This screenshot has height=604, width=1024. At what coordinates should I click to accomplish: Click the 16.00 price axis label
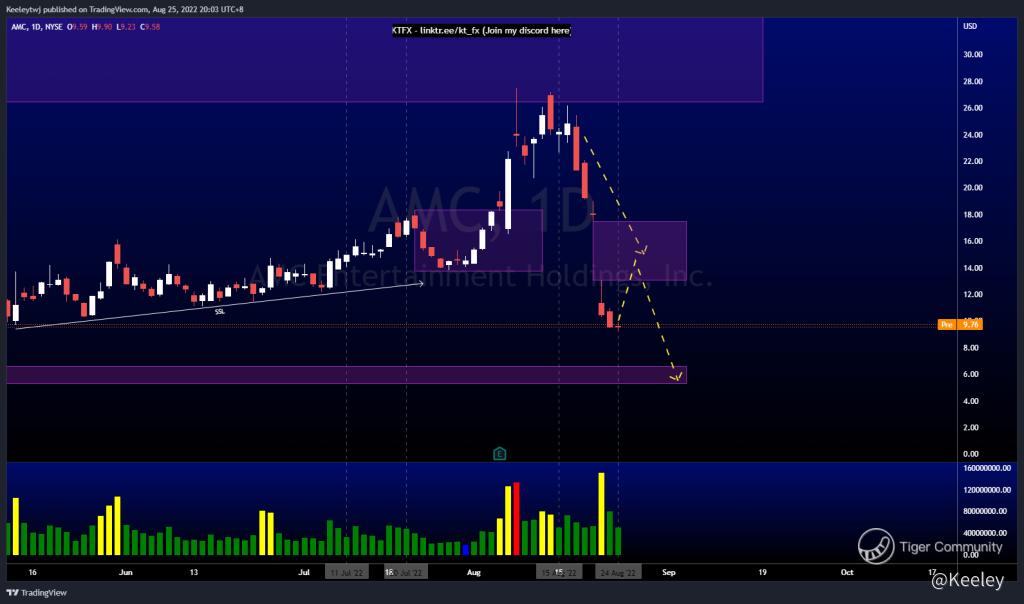[x=972, y=241]
